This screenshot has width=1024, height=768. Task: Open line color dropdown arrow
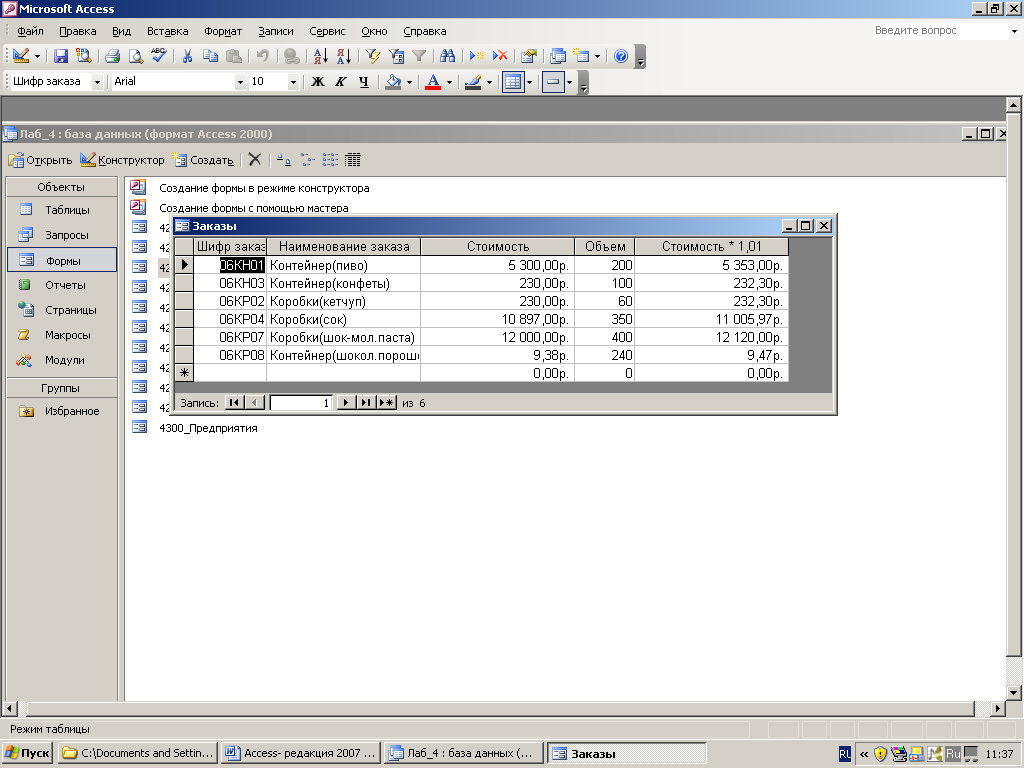pos(489,82)
